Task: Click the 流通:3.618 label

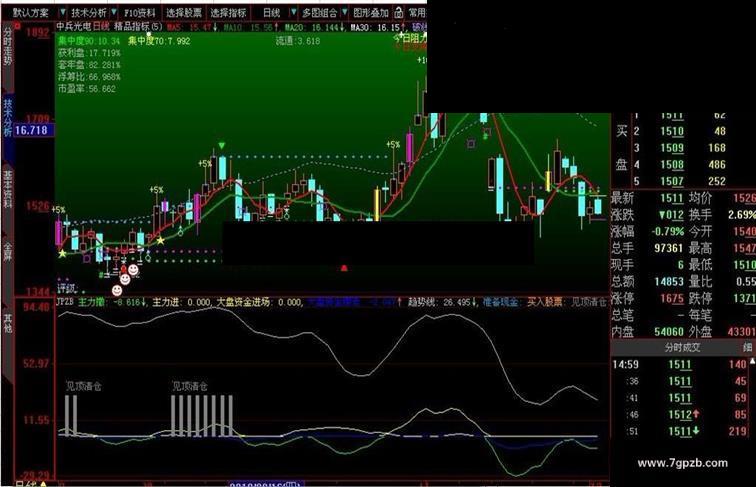Action: click(x=298, y=41)
